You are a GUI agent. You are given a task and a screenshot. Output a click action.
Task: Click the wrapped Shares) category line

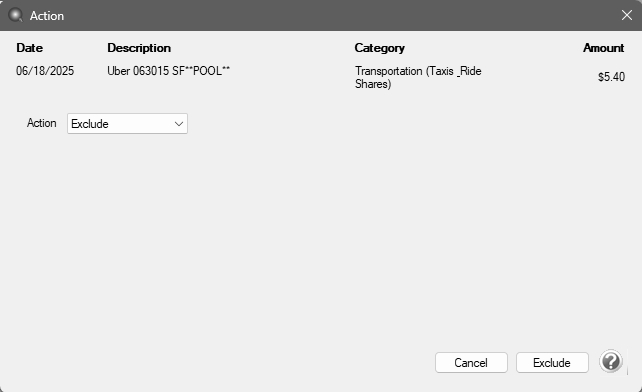pyautogui.click(x=373, y=84)
